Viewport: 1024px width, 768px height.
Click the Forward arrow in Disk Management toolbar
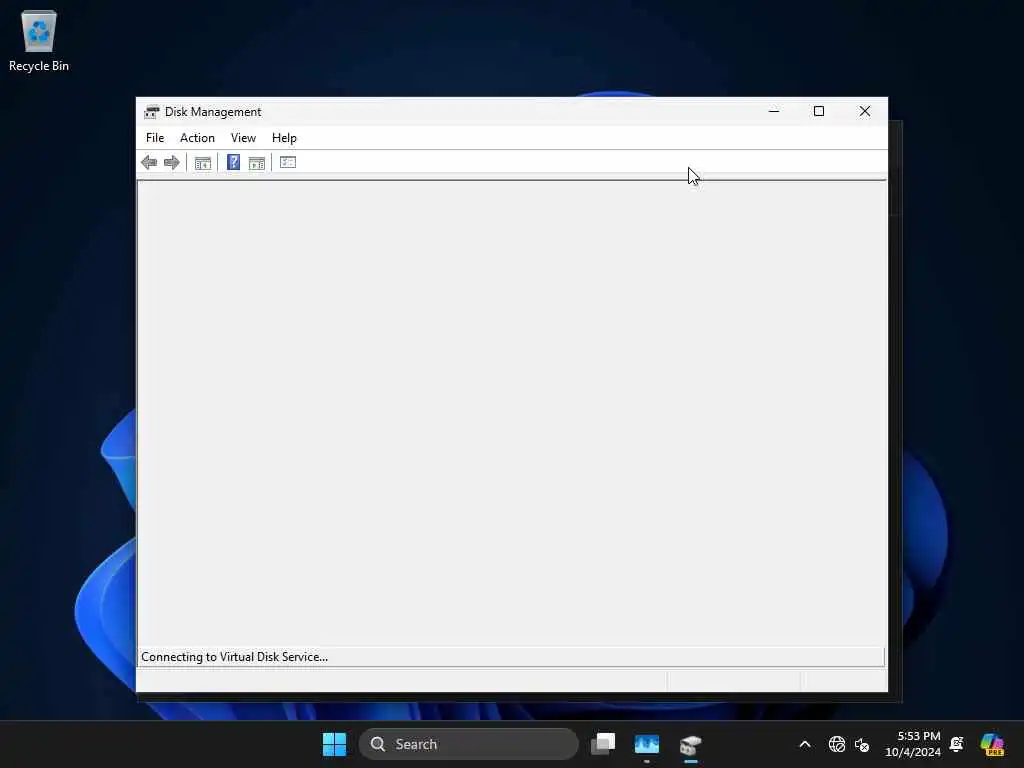tap(172, 163)
